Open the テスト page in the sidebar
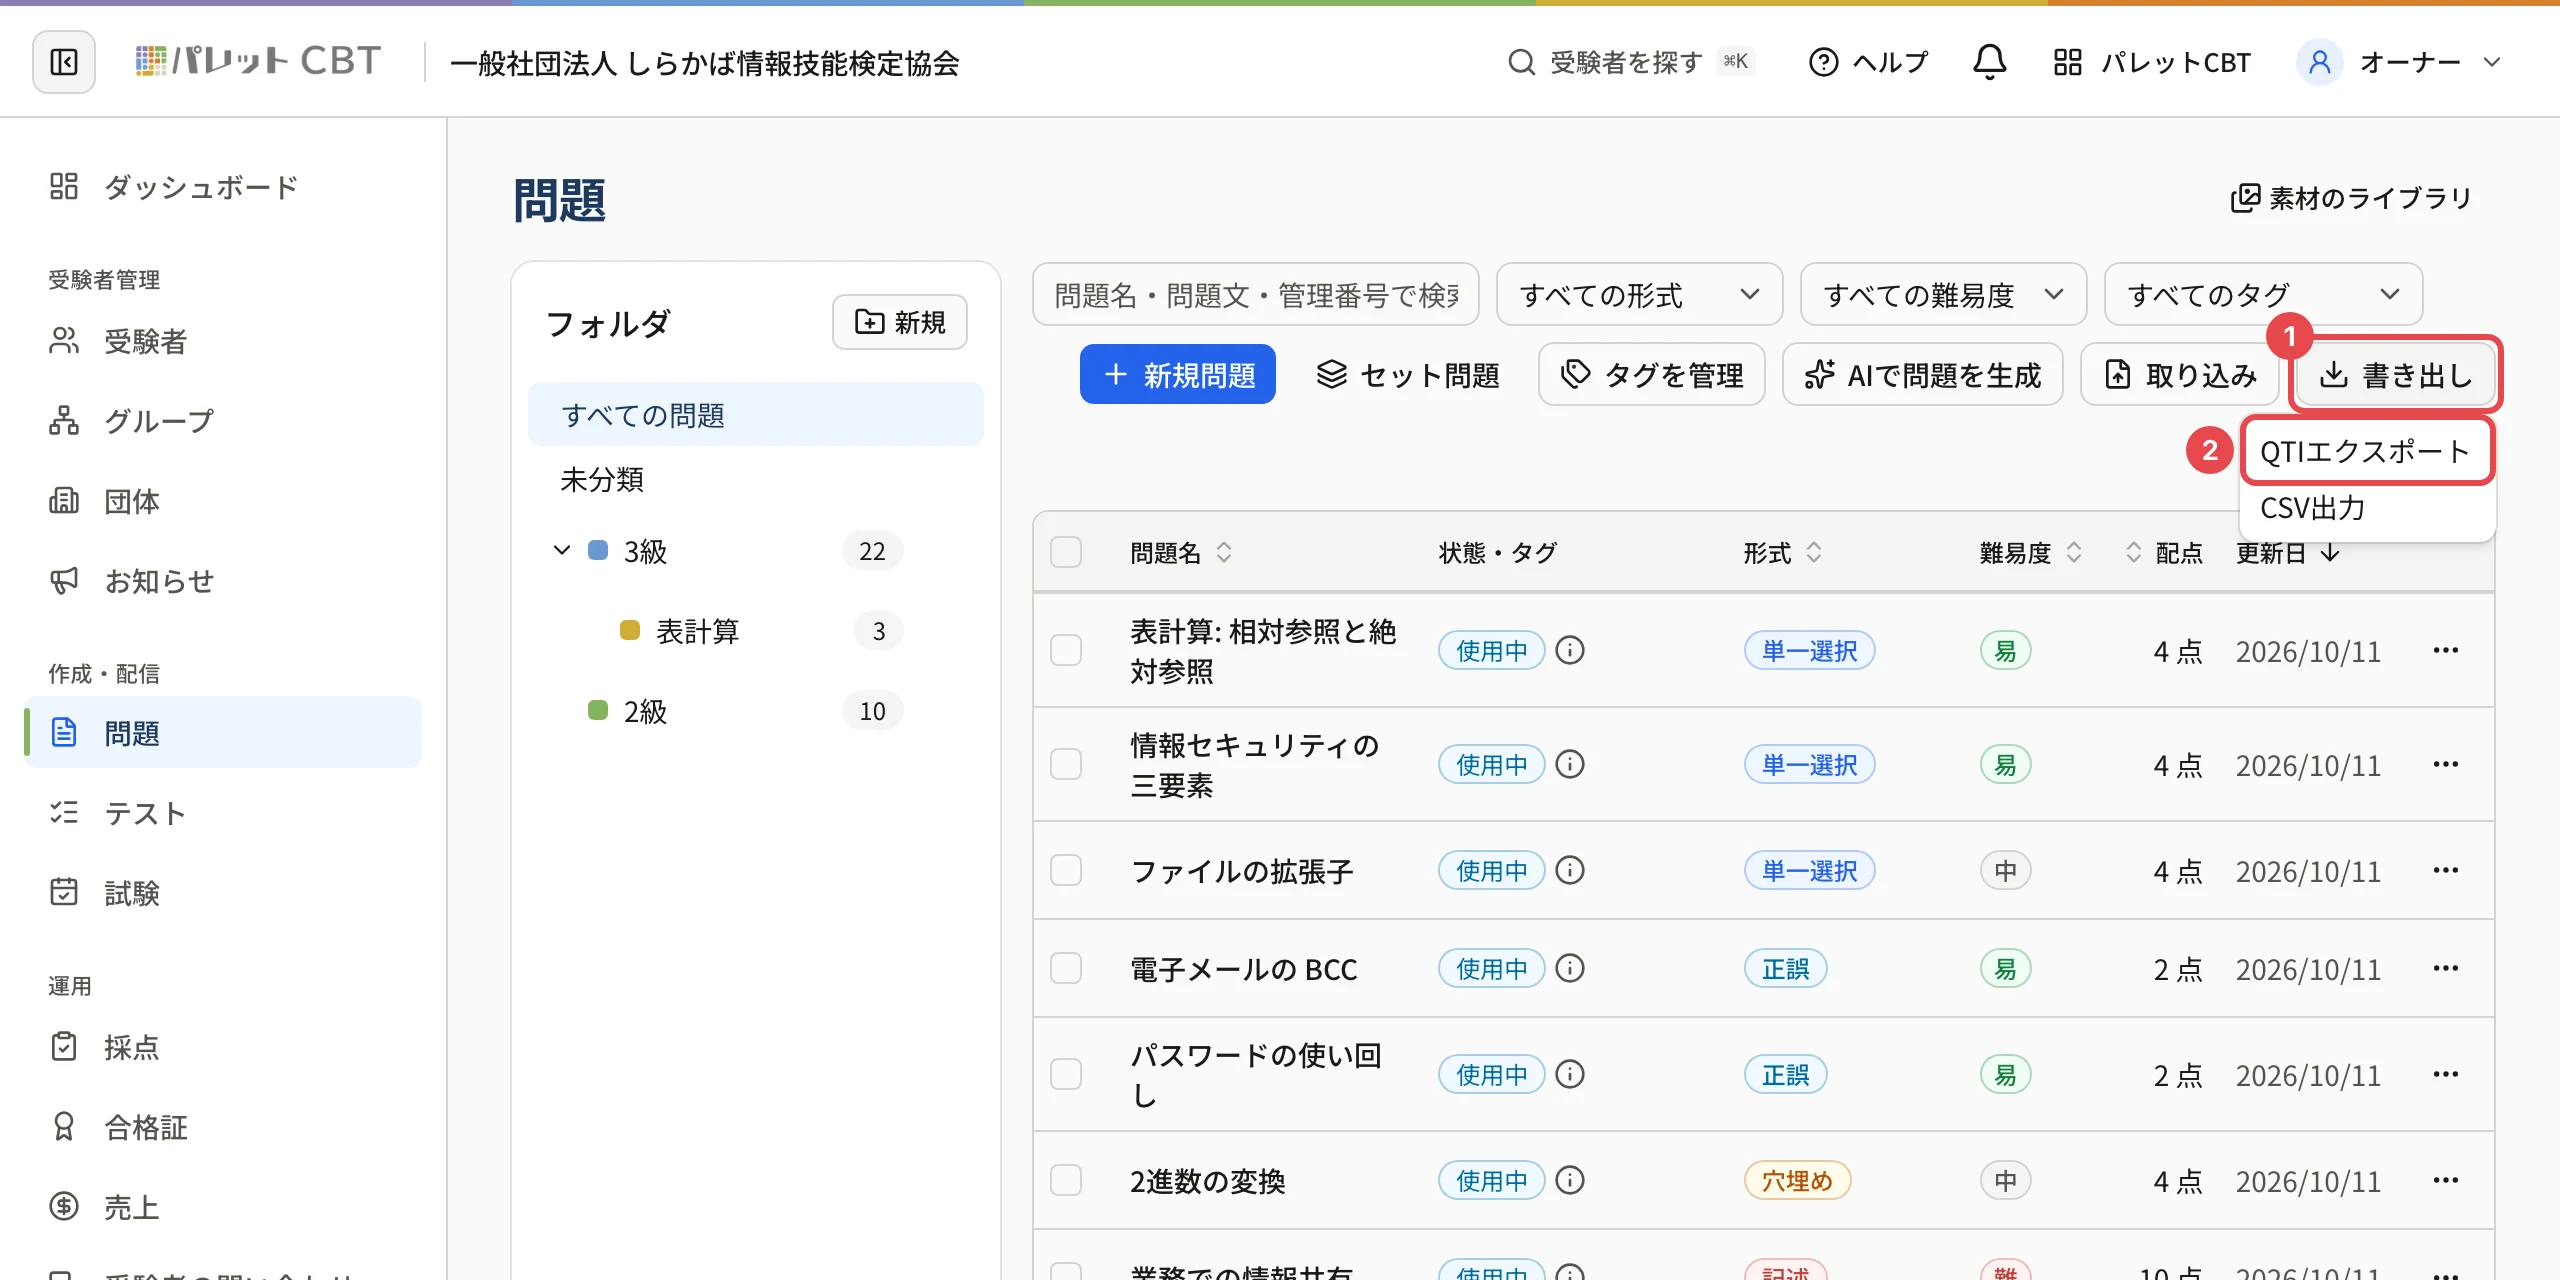The height and width of the screenshot is (1280, 2560). point(222,813)
